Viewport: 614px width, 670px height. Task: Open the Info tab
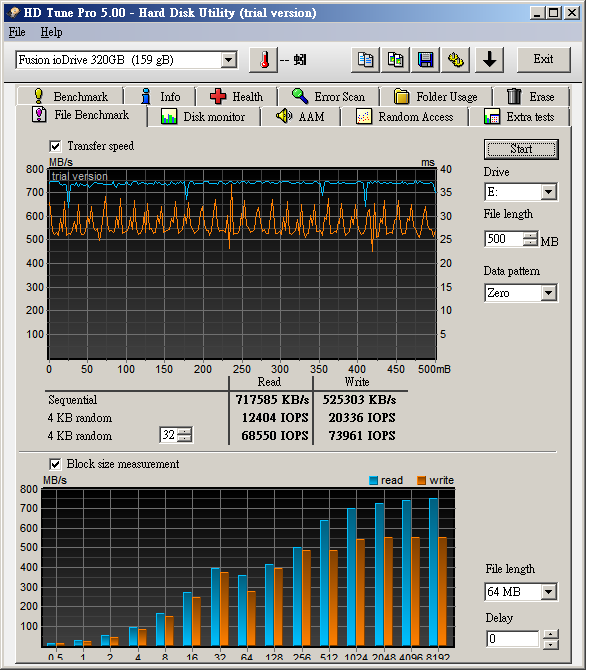pyautogui.click(x=160, y=97)
